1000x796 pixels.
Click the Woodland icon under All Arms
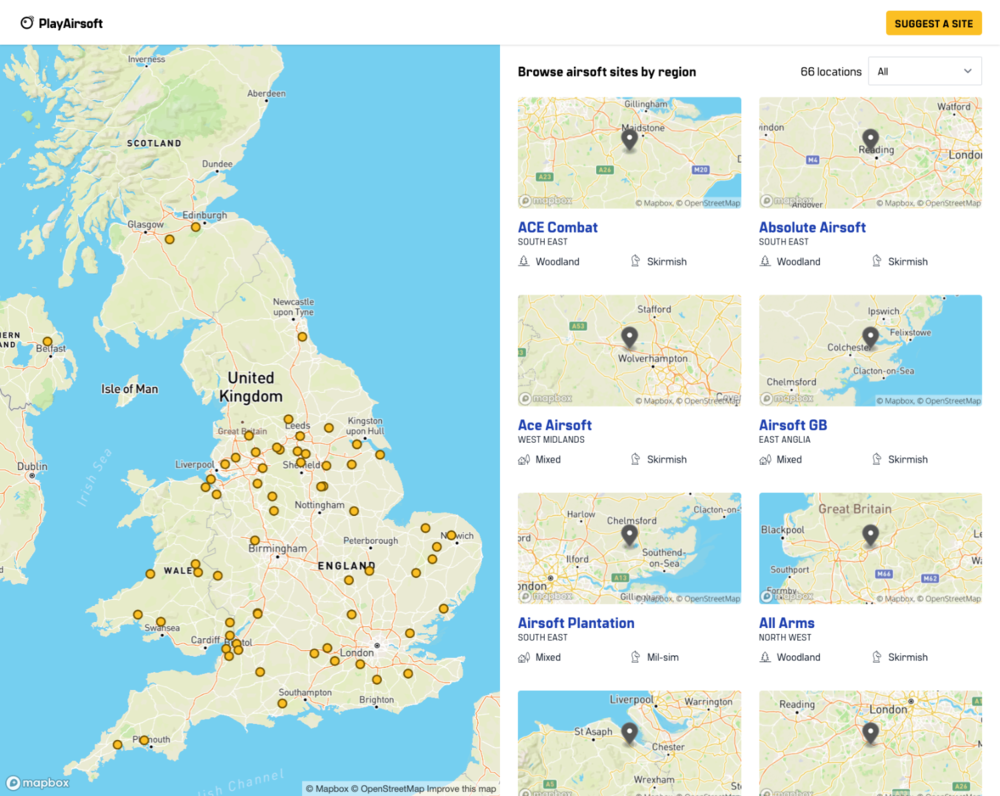coord(765,657)
